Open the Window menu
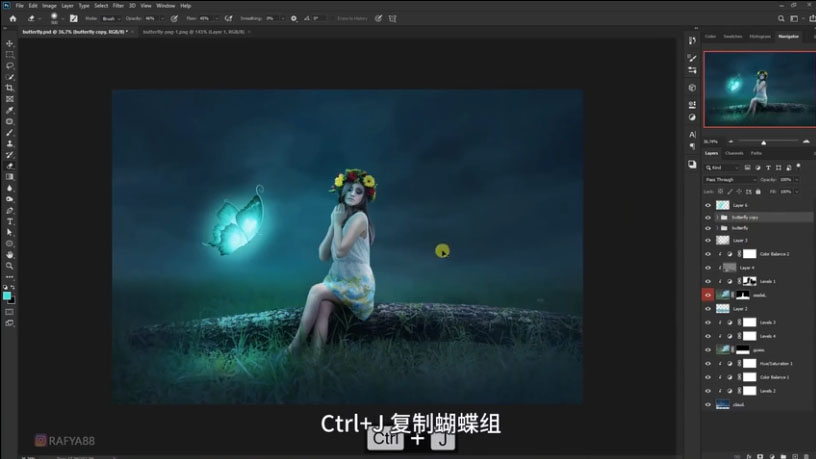816x459 pixels. (165, 6)
